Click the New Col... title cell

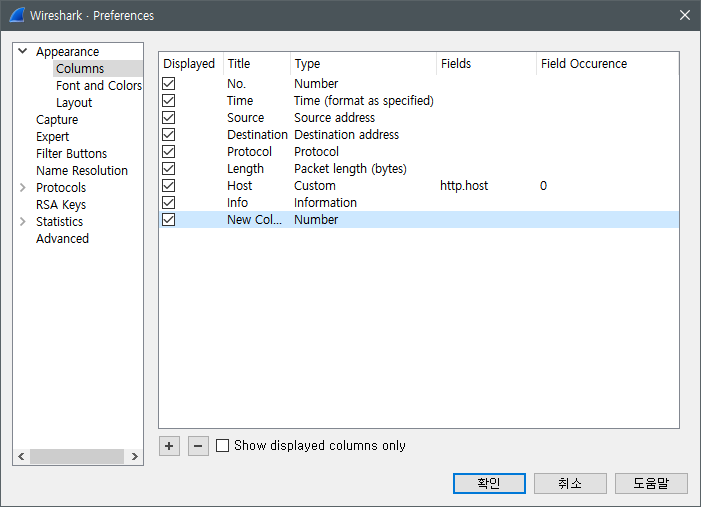point(254,220)
